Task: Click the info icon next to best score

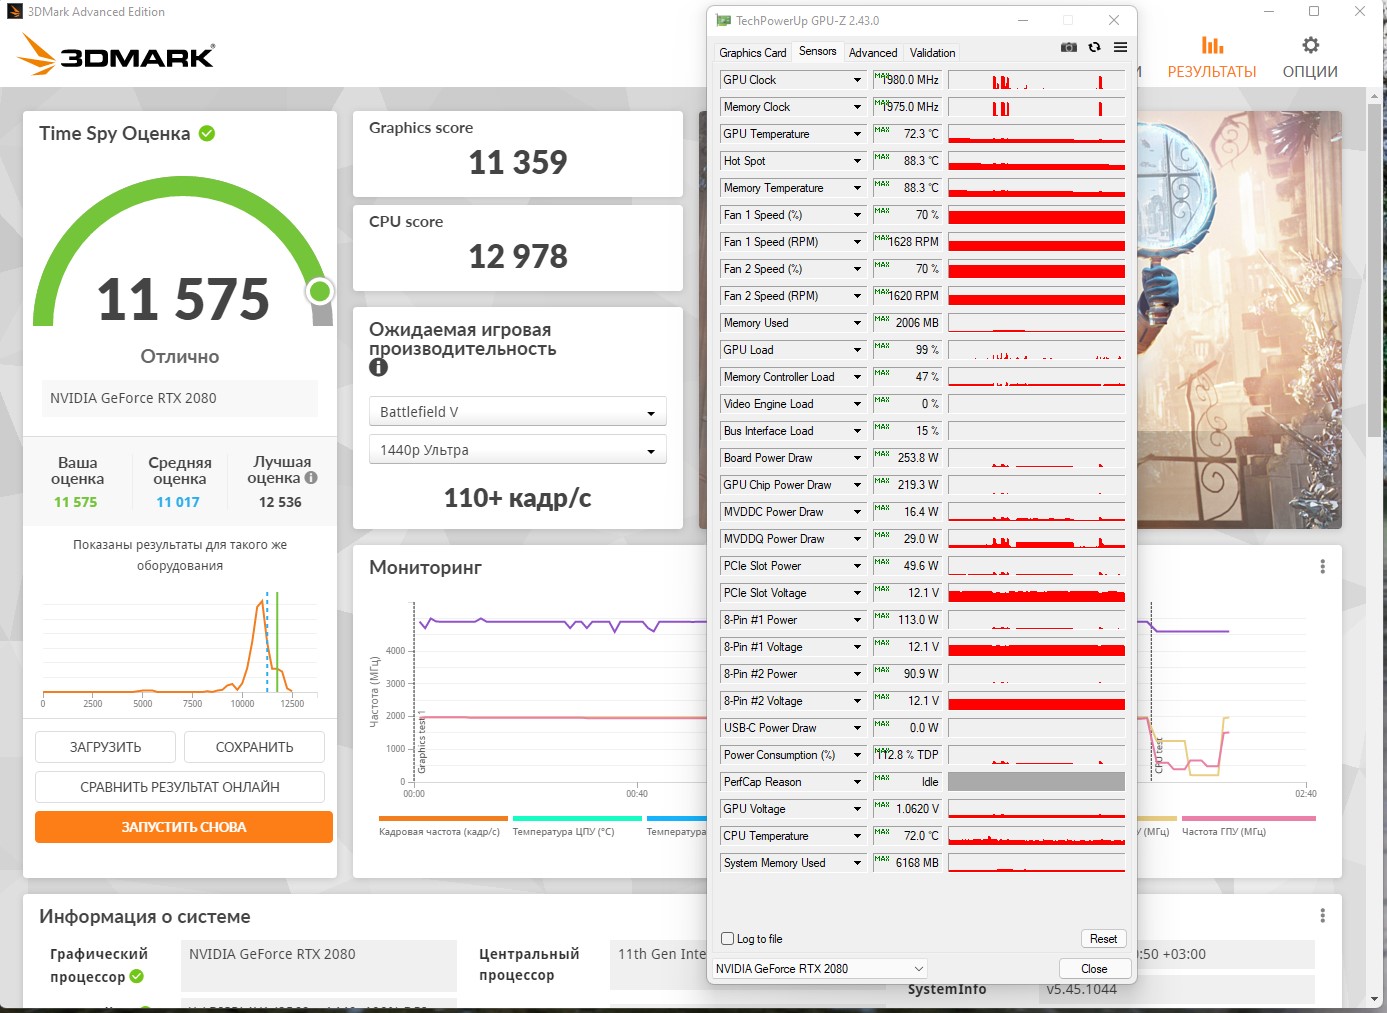Action: (311, 478)
